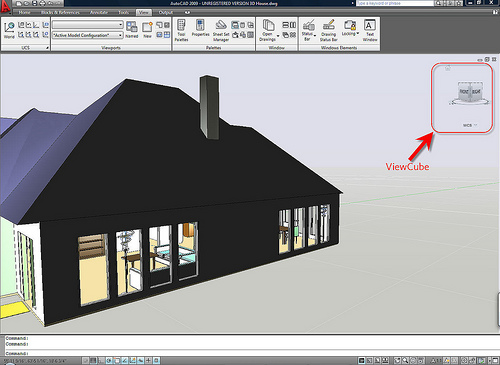Open the Tool Palettes window
This screenshot has height=365, width=500.
(x=181, y=30)
